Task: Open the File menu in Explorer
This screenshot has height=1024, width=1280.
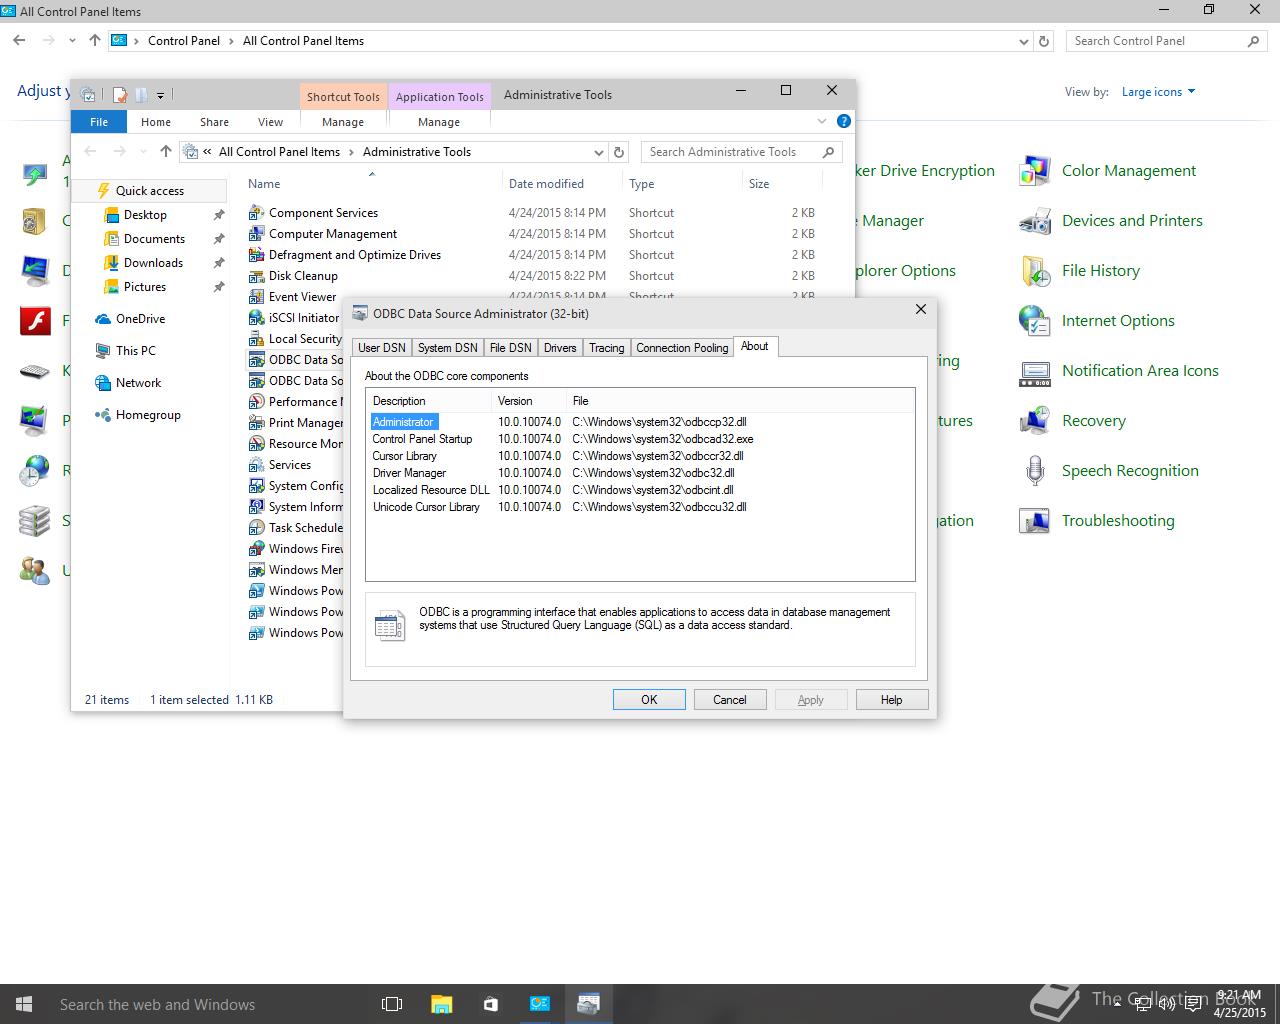Action: pyautogui.click(x=99, y=122)
